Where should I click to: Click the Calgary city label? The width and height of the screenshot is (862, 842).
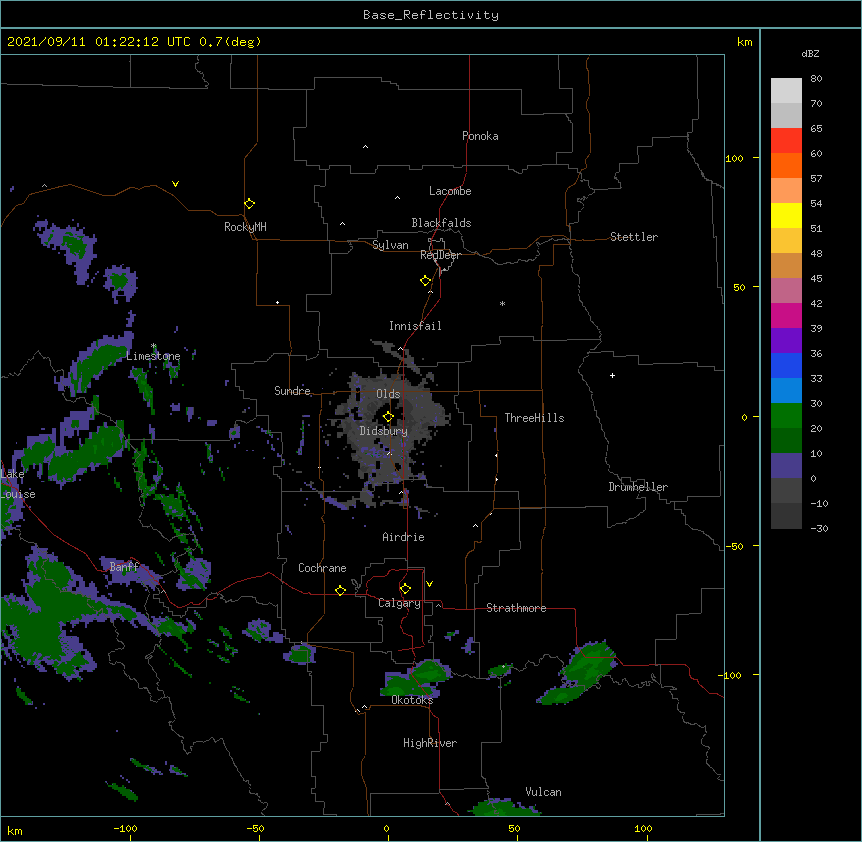[399, 603]
